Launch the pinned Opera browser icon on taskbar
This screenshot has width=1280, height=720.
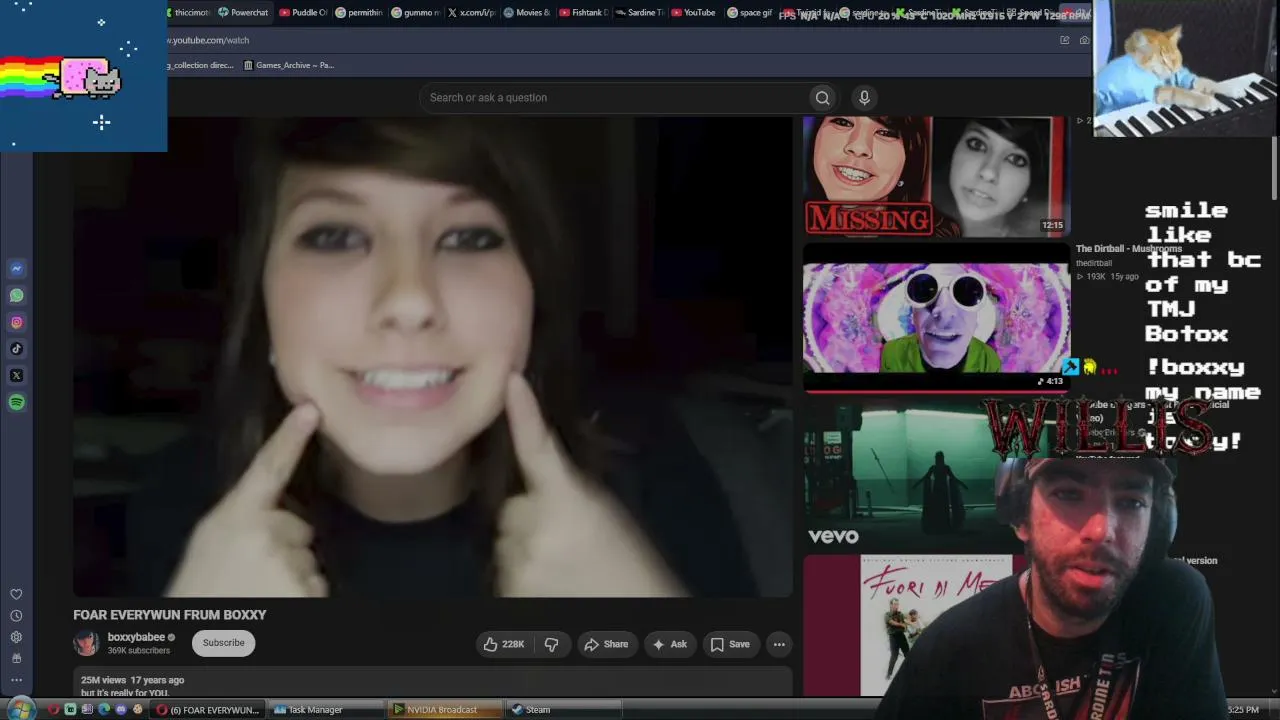click(53, 710)
